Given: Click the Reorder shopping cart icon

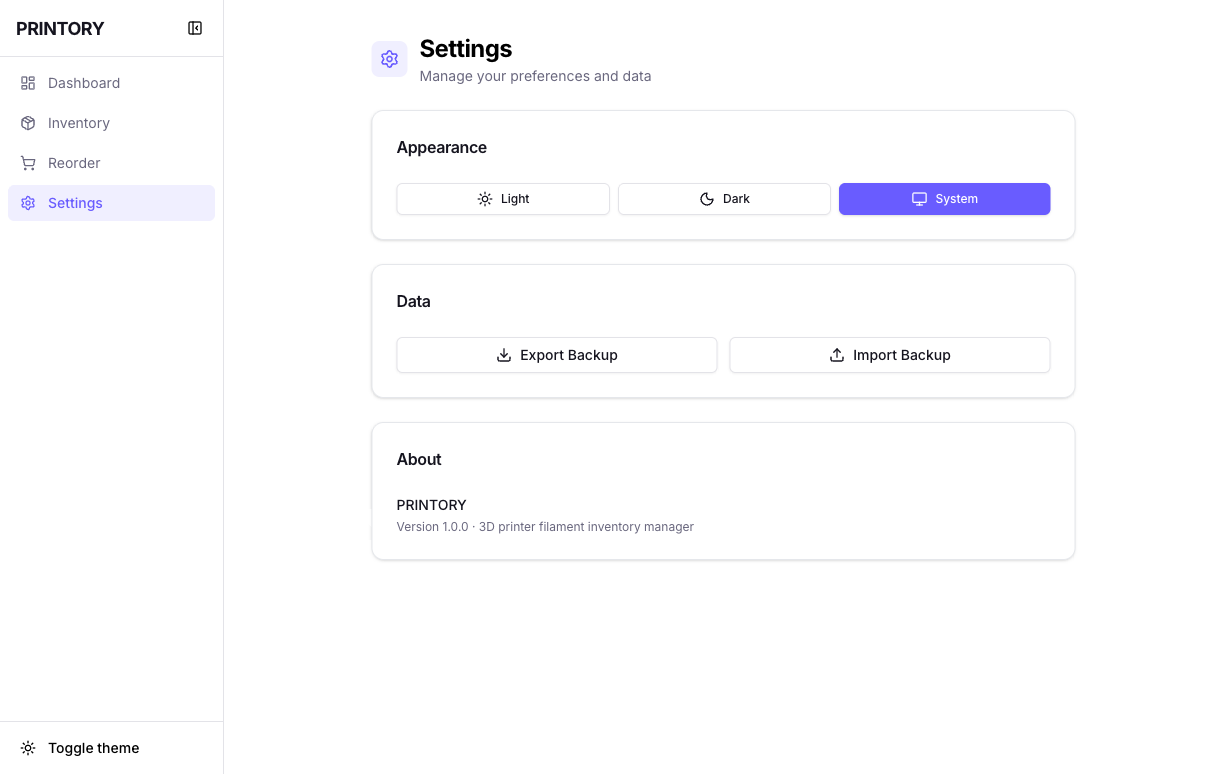Looking at the screenshot, I should pos(28,163).
